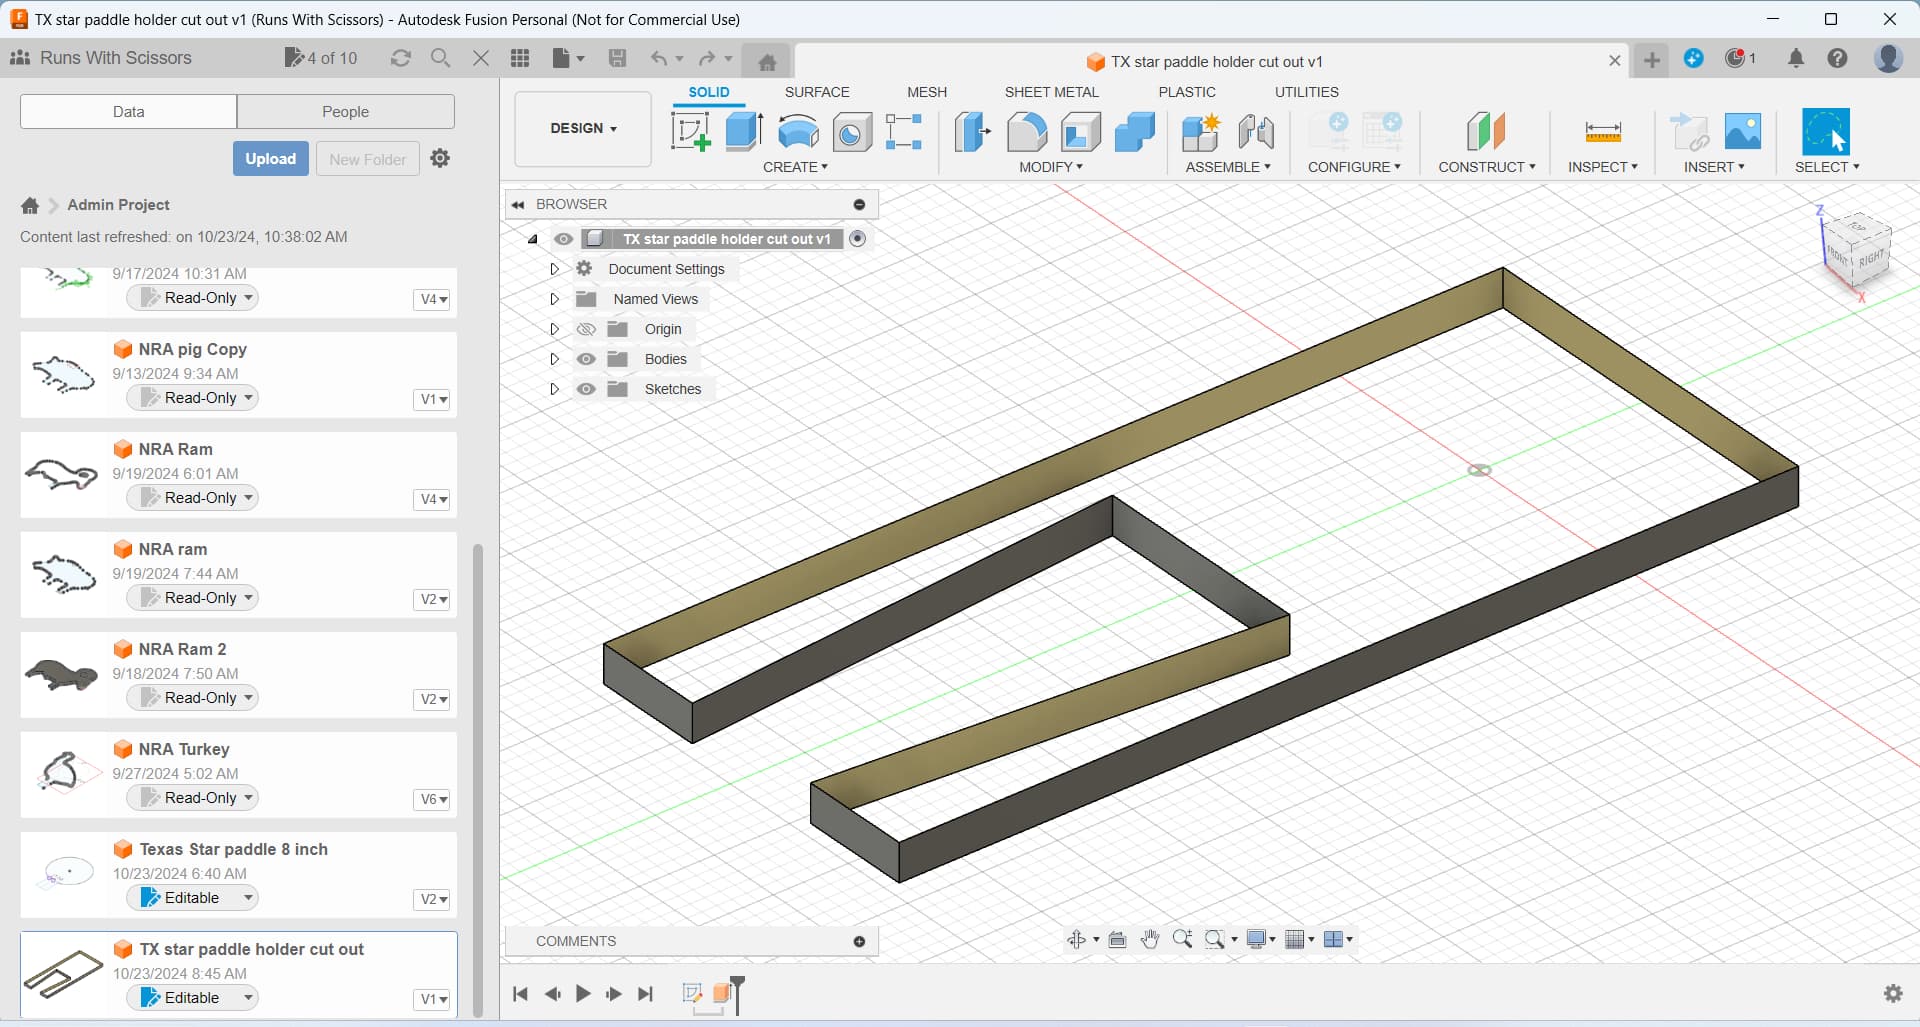
Task: Open the job status clock icon
Action: (x=1736, y=58)
